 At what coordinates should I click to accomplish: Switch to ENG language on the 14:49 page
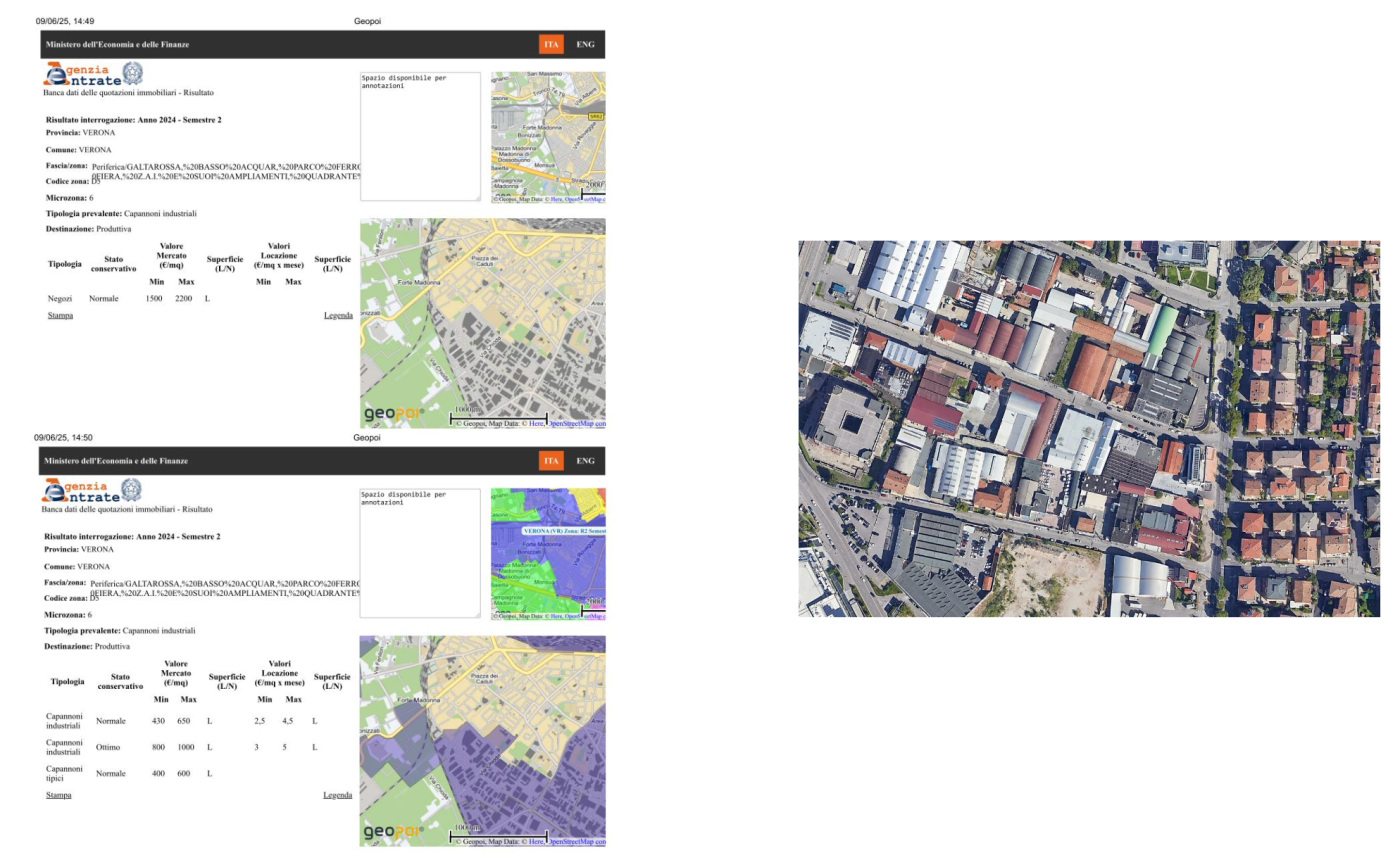[585, 44]
